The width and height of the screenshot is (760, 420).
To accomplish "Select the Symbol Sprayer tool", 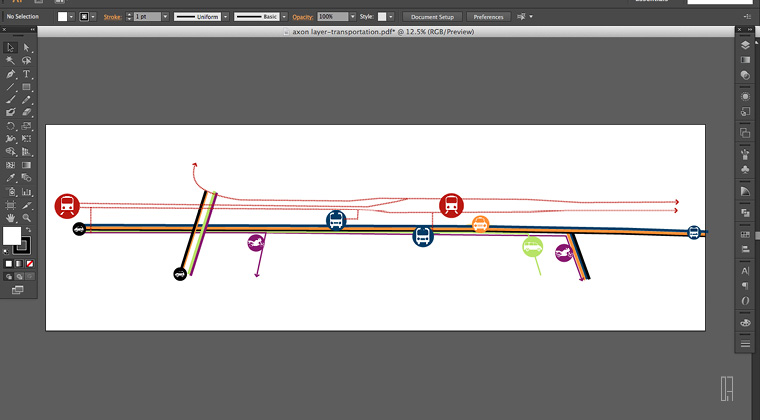I will coord(10,192).
